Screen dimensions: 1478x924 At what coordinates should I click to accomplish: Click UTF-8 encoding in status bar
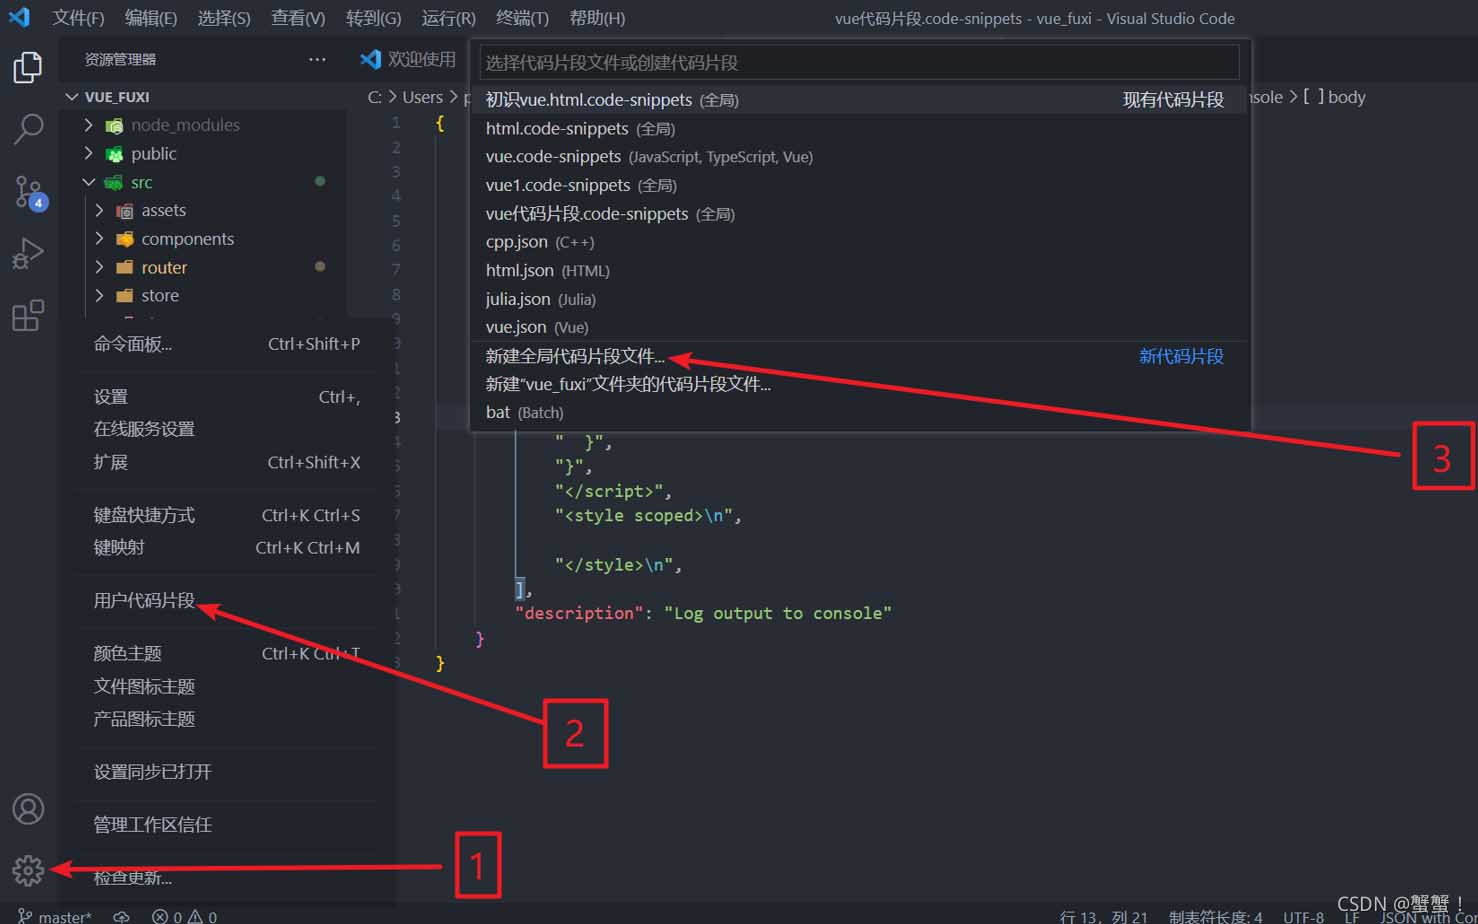coord(1303,916)
